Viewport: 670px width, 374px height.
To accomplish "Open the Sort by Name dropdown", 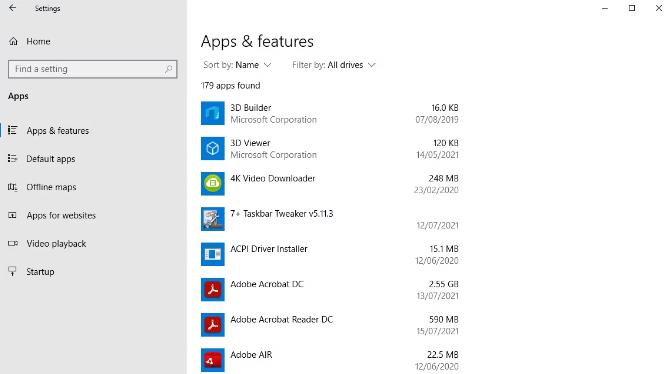I will pyautogui.click(x=237, y=65).
